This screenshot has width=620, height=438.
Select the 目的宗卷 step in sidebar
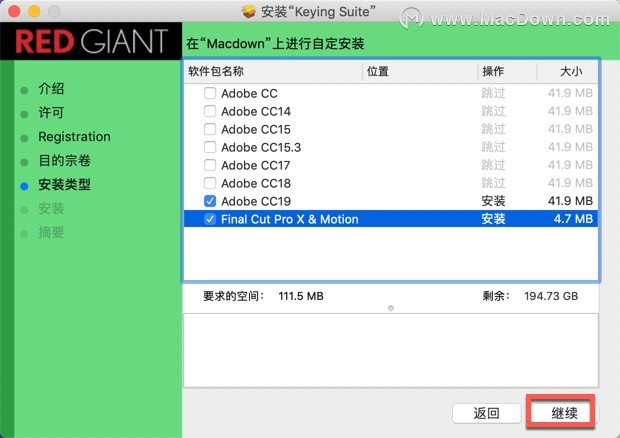tap(64, 160)
